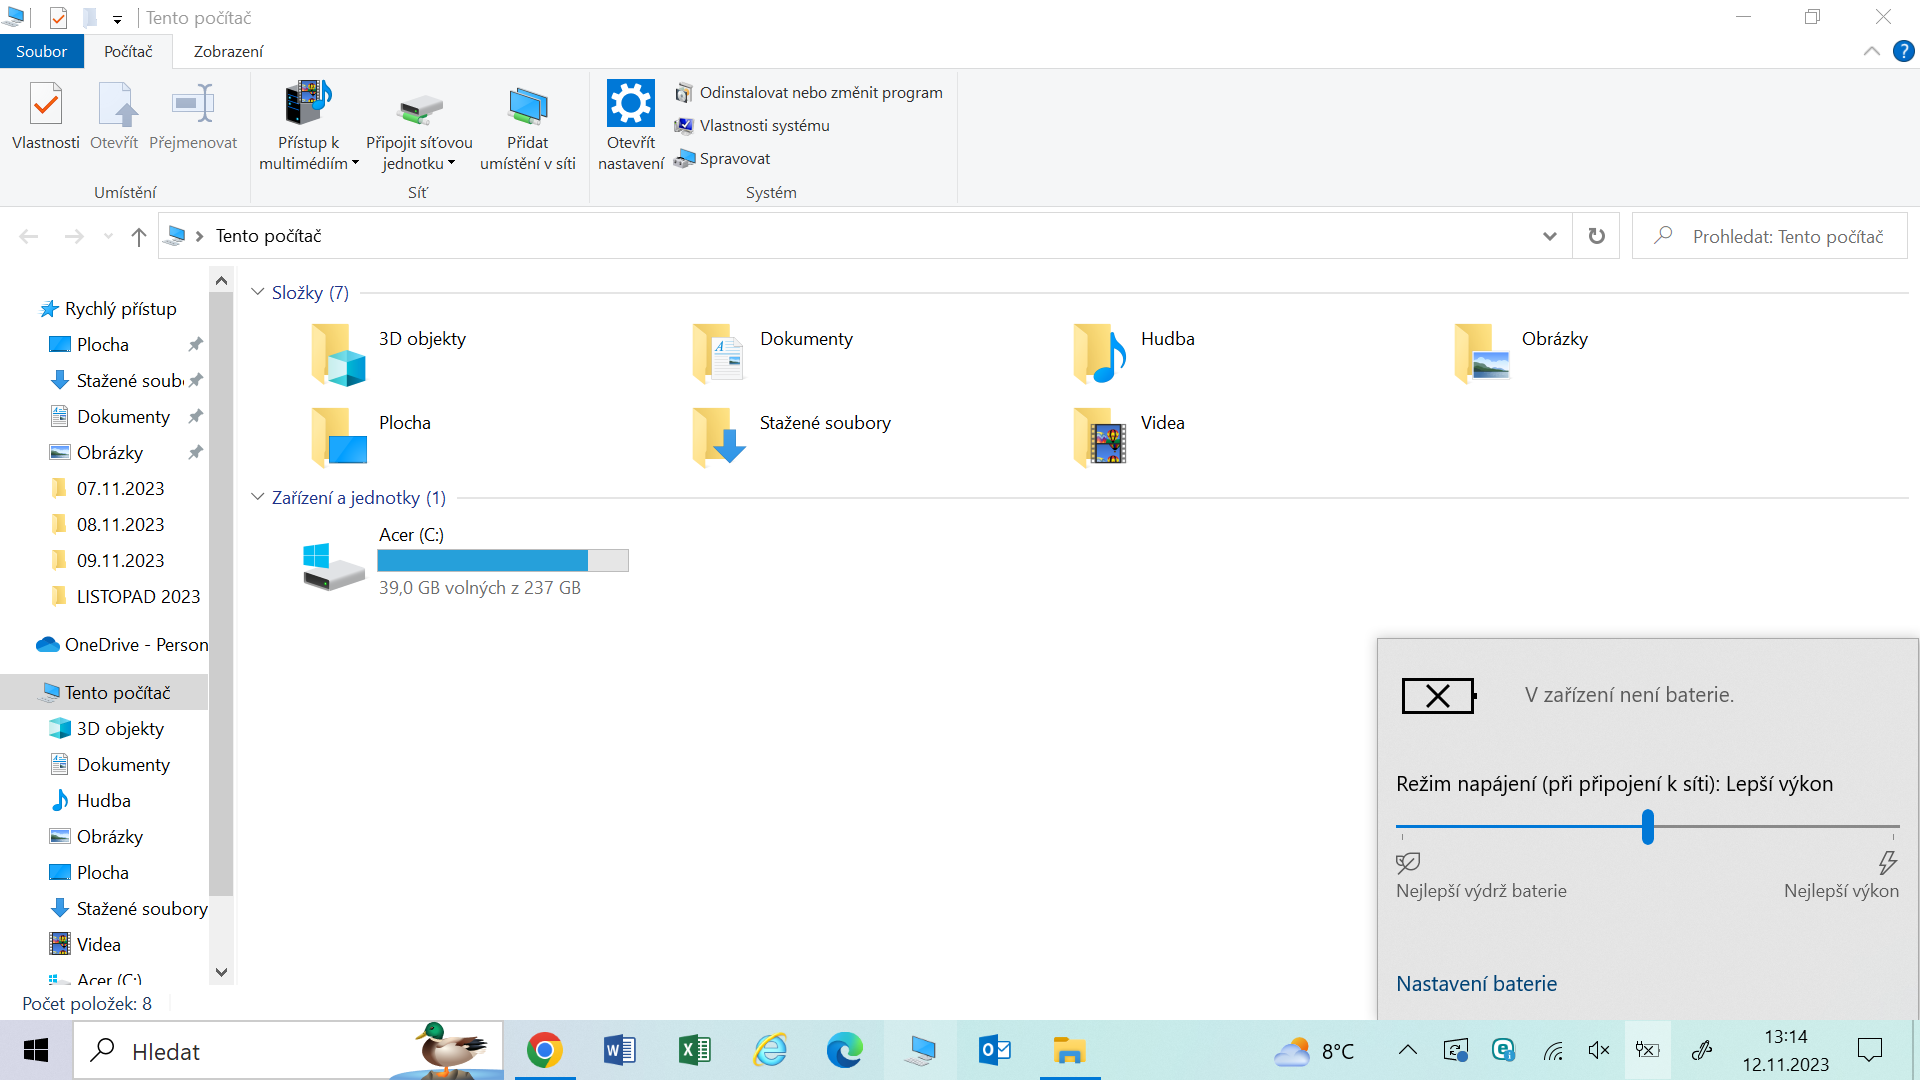
Task: Open the Videa folder icon
Action: [1100, 437]
